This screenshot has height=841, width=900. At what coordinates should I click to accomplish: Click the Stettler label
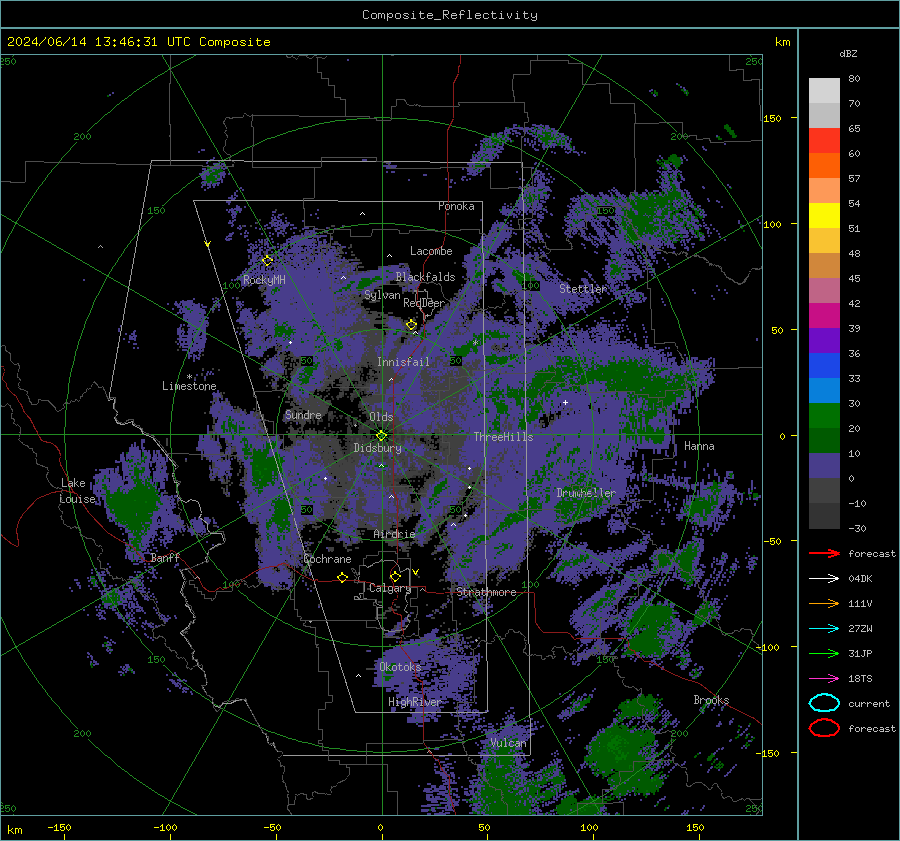[583, 289]
